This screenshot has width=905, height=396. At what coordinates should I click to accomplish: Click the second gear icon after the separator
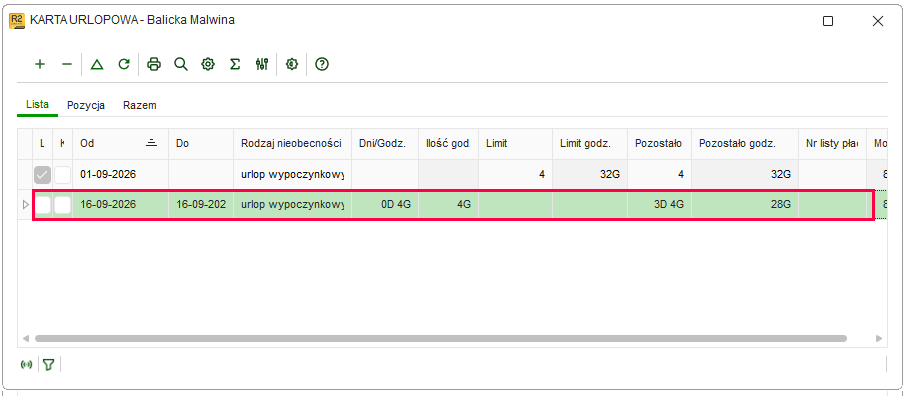pos(292,64)
